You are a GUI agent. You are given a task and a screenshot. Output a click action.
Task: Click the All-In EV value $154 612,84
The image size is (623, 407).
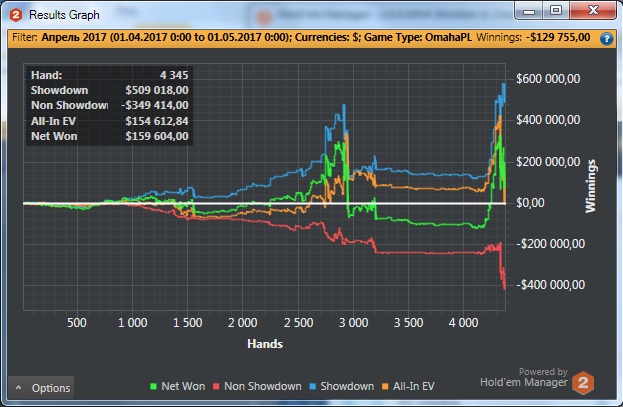point(157,121)
